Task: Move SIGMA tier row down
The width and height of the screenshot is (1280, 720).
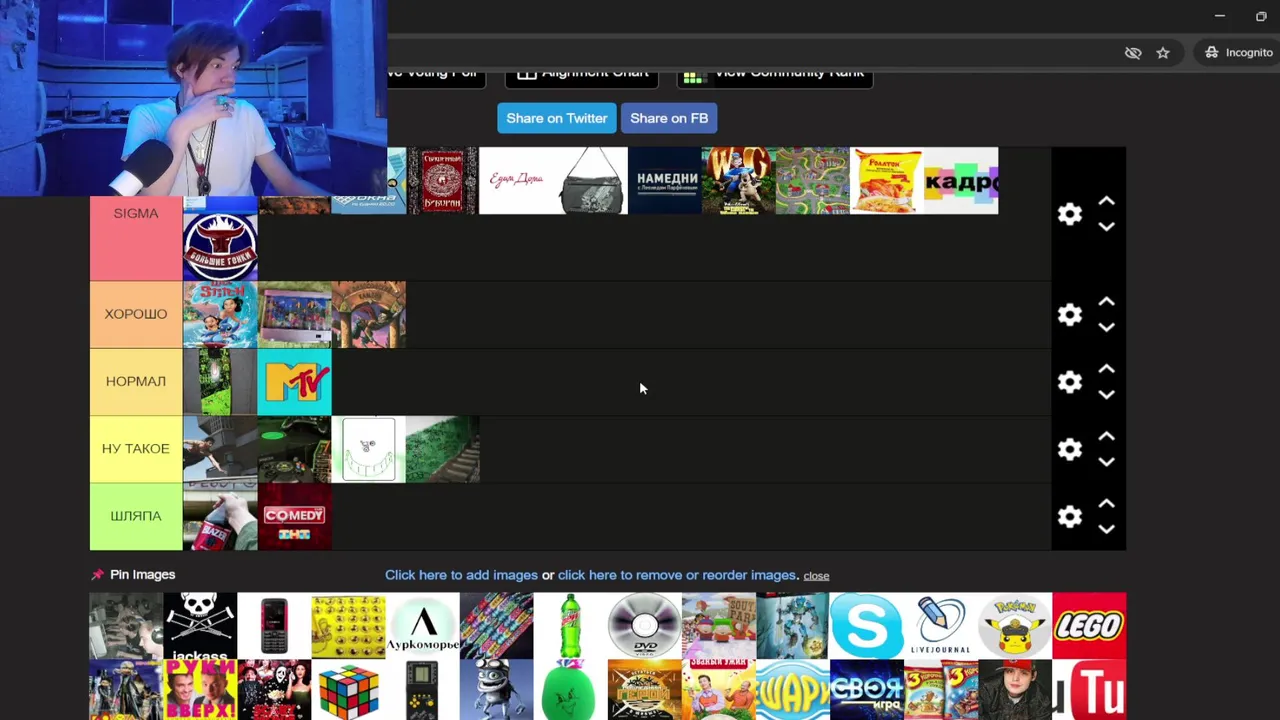Action: click(1106, 227)
